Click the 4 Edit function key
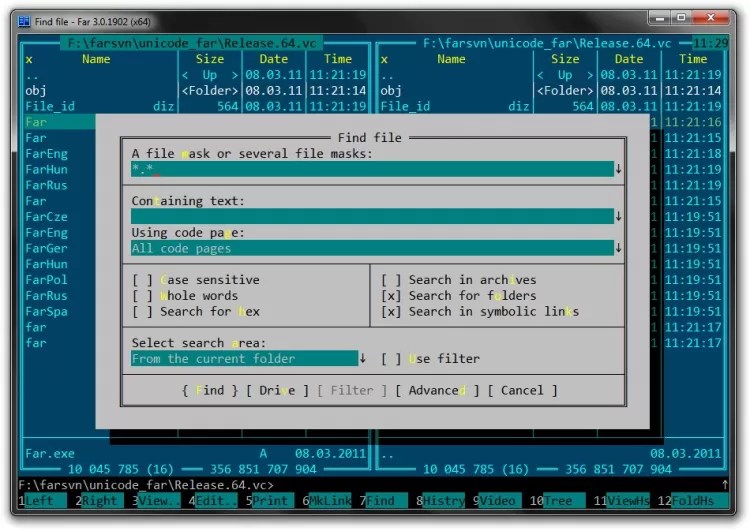This screenshot has width=750, height=531. pos(213,500)
